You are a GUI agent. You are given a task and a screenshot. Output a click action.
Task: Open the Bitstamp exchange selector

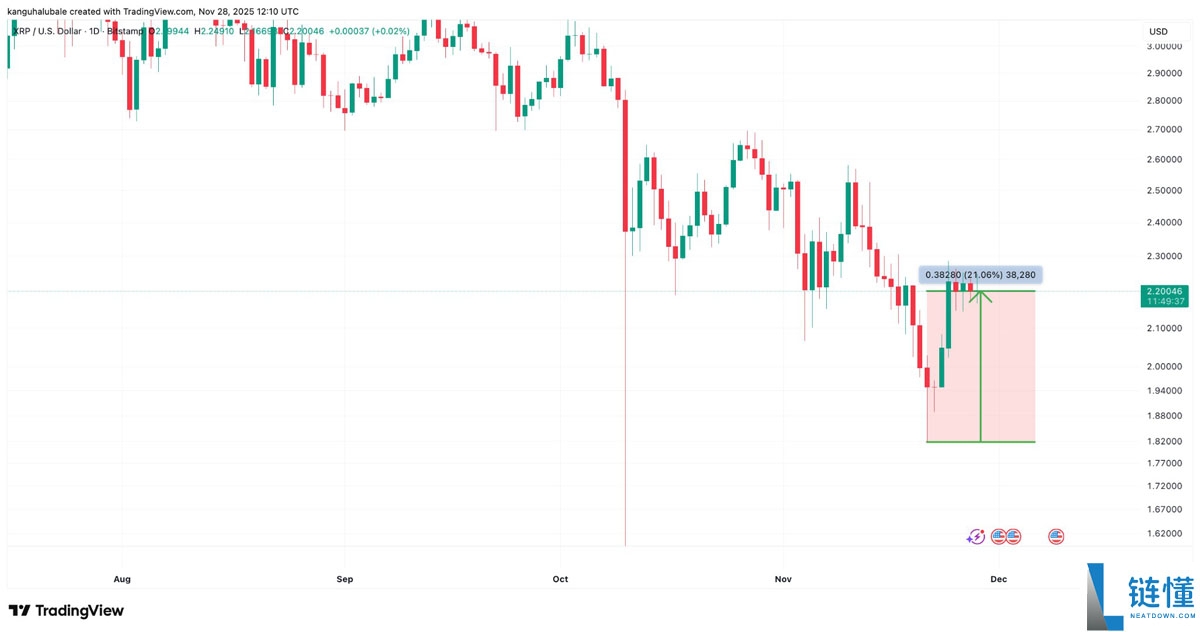coord(124,31)
